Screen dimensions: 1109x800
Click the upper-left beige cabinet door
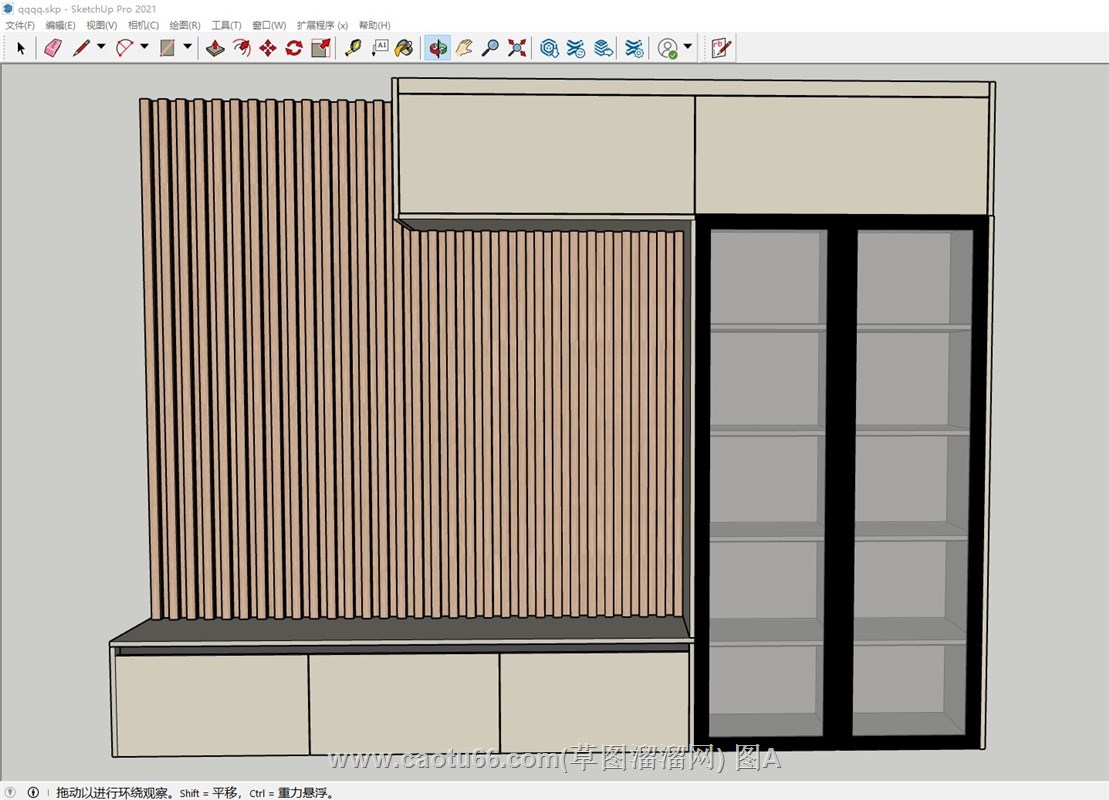[x=545, y=154]
